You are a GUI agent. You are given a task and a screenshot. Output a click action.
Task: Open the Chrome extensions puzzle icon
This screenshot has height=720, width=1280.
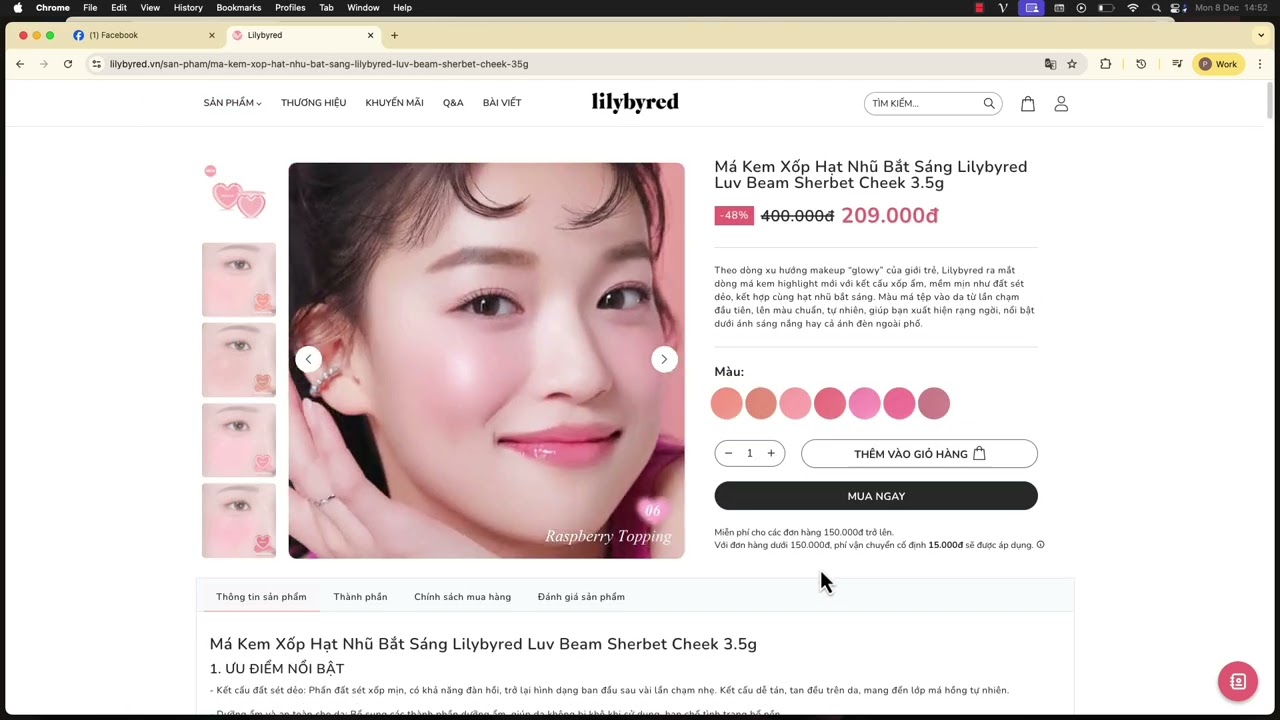(1105, 64)
